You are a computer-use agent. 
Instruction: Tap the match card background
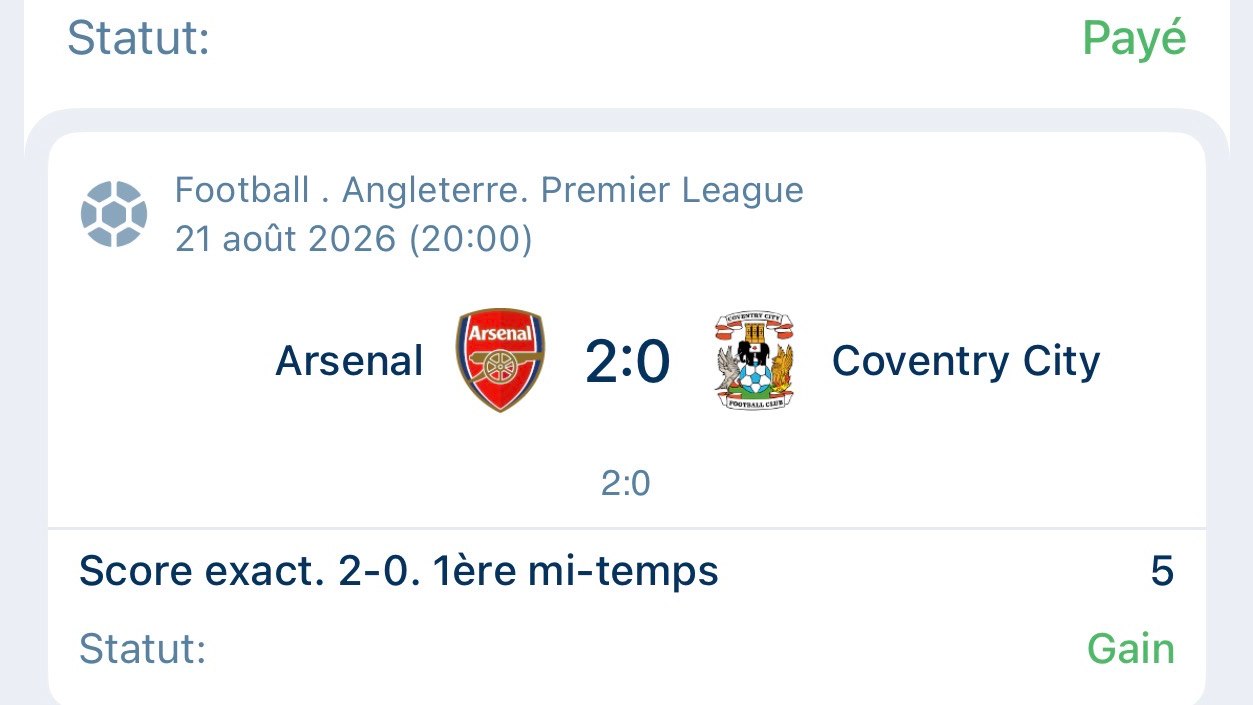tap(626, 420)
